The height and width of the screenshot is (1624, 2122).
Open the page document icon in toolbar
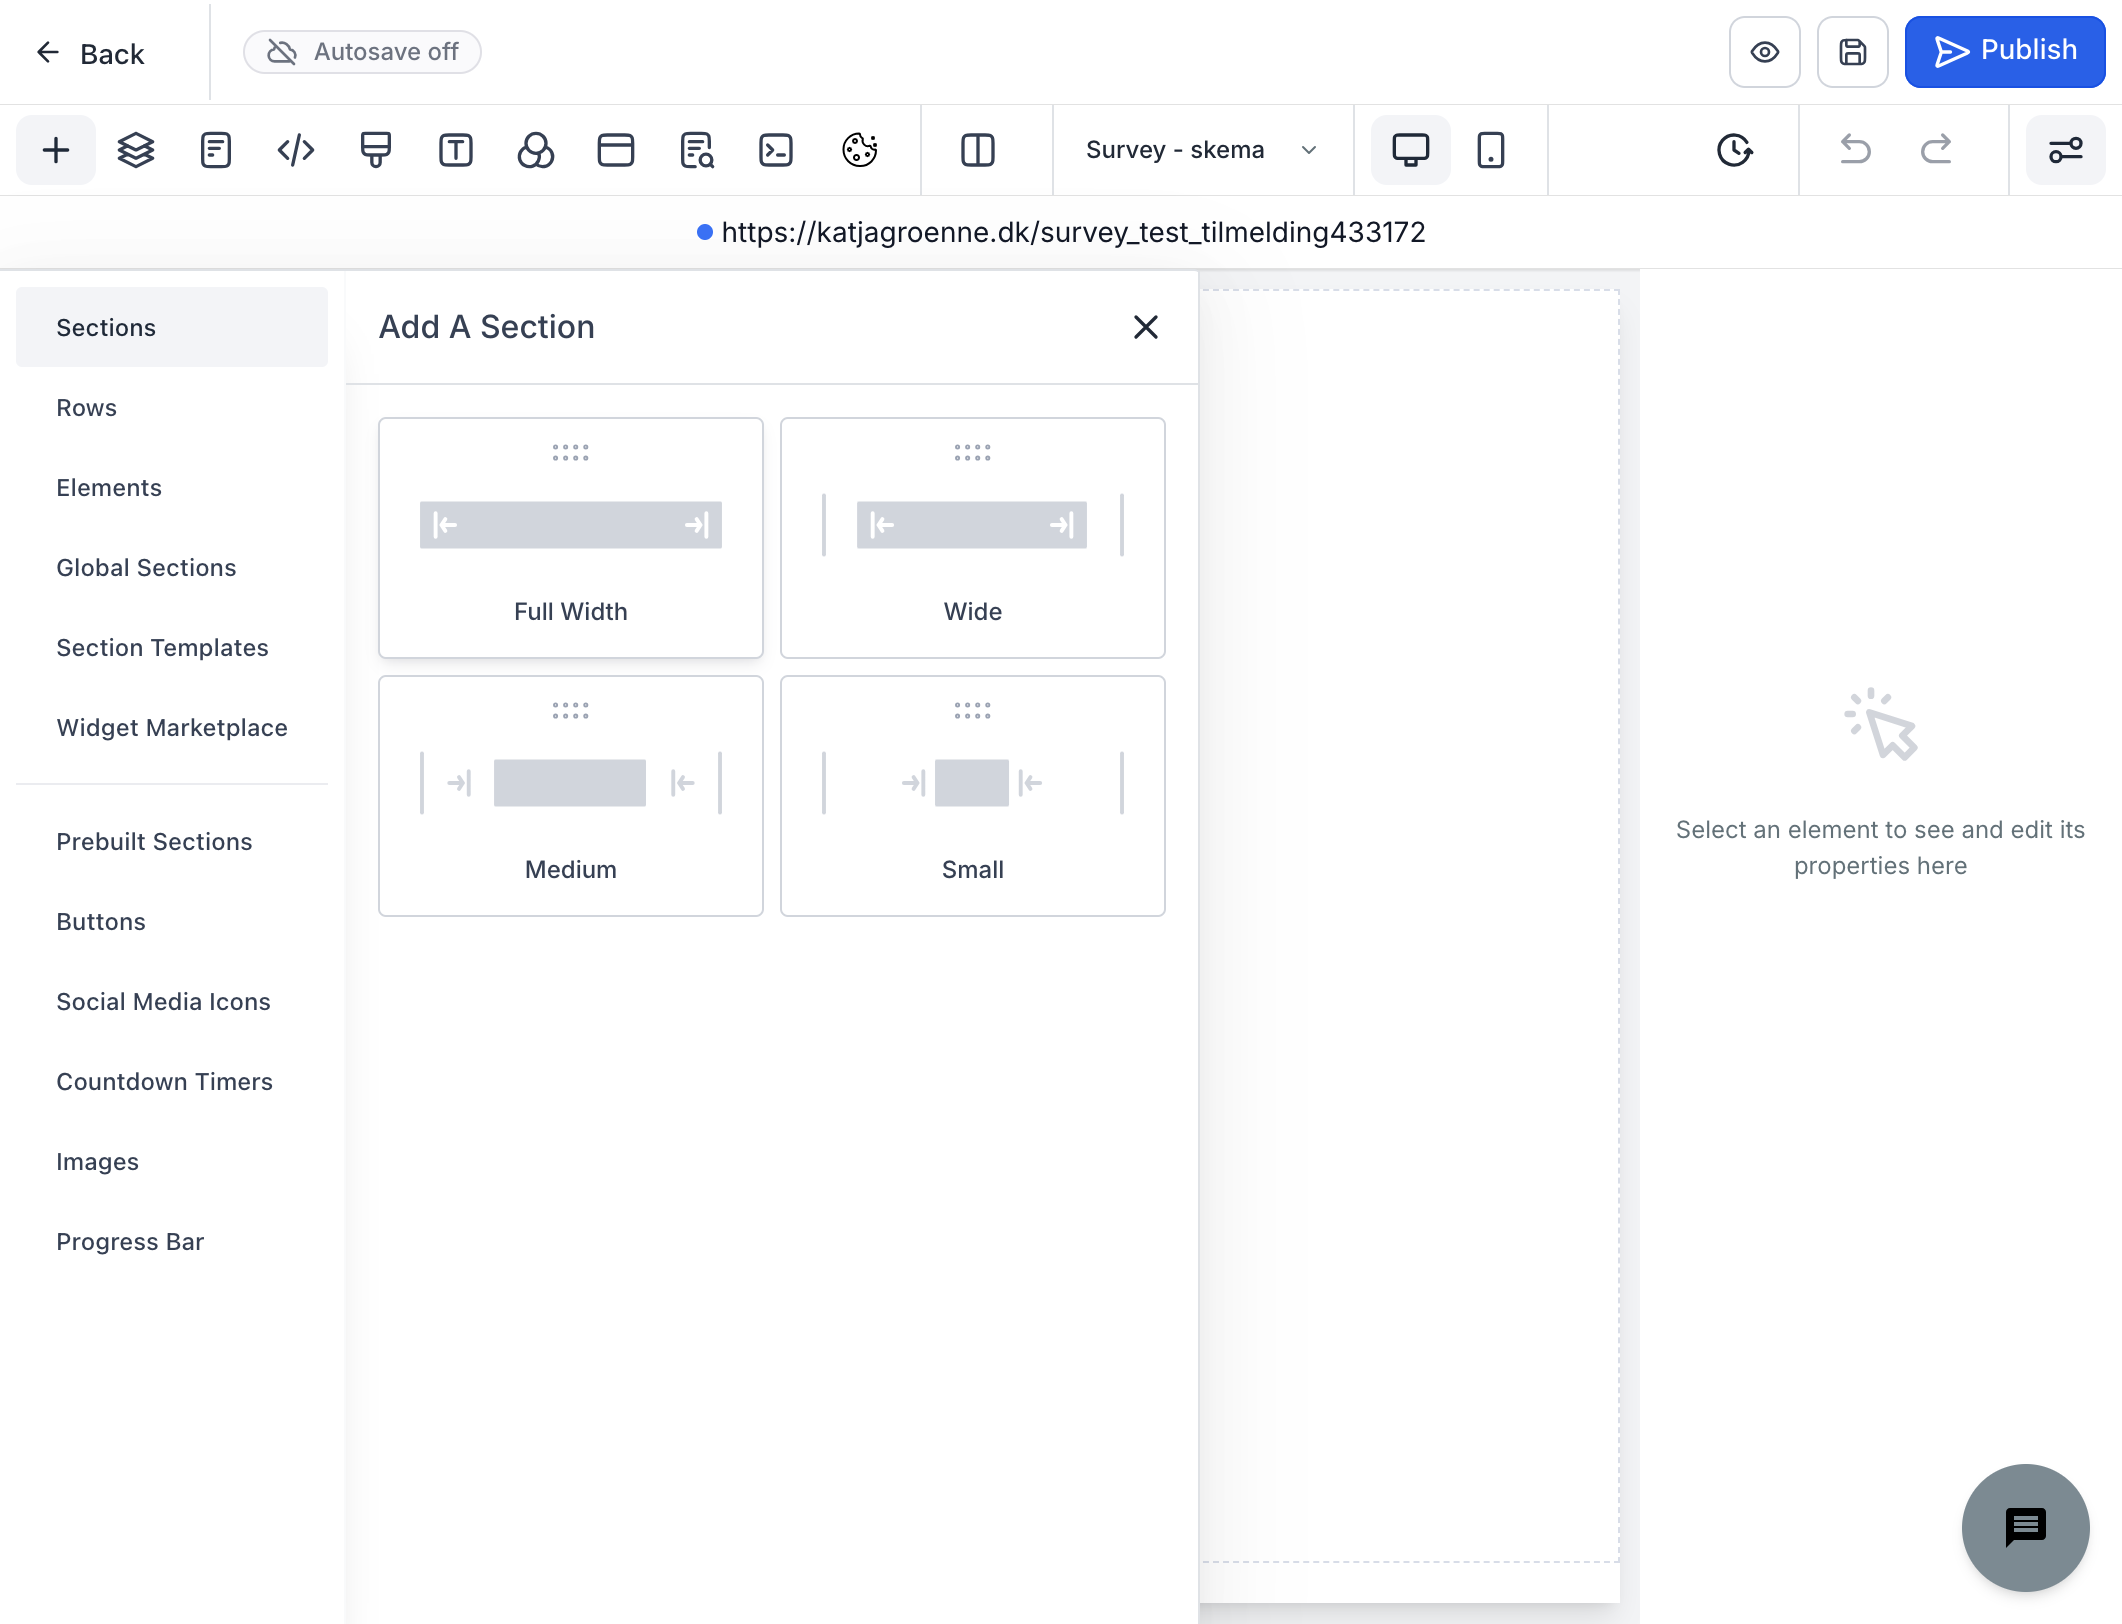coord(216,150)
